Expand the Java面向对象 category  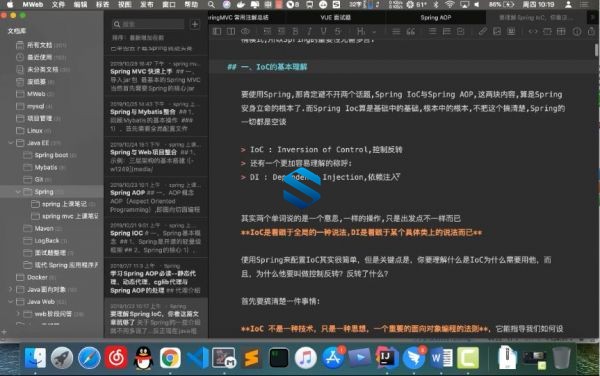tap(10, 289)
